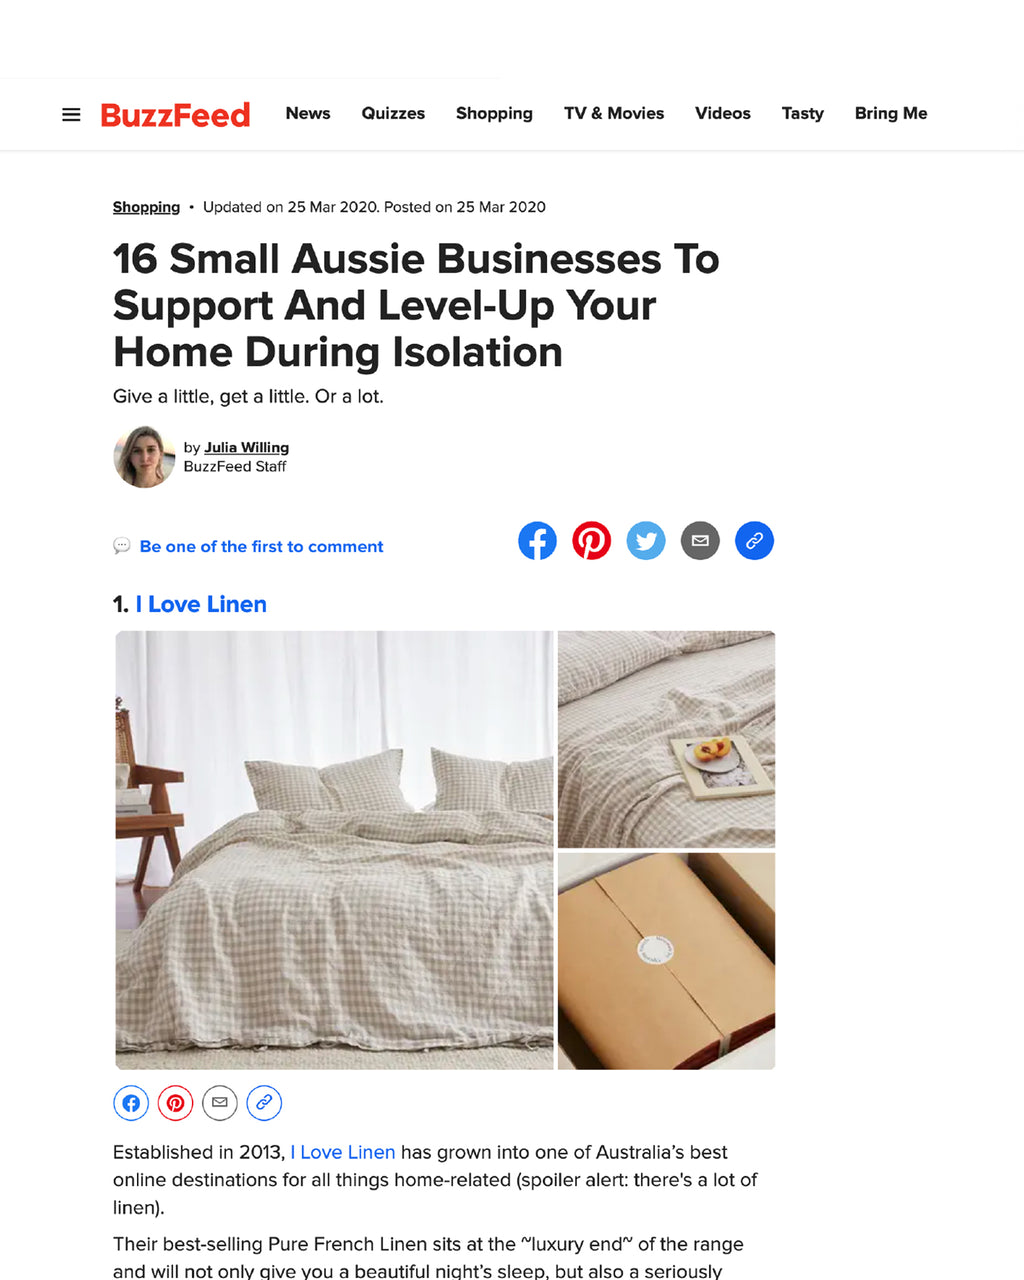Viewport: 1024px width, 1280px height.
Task: Open the hamburger menu icon
Action: pos(71,114)
